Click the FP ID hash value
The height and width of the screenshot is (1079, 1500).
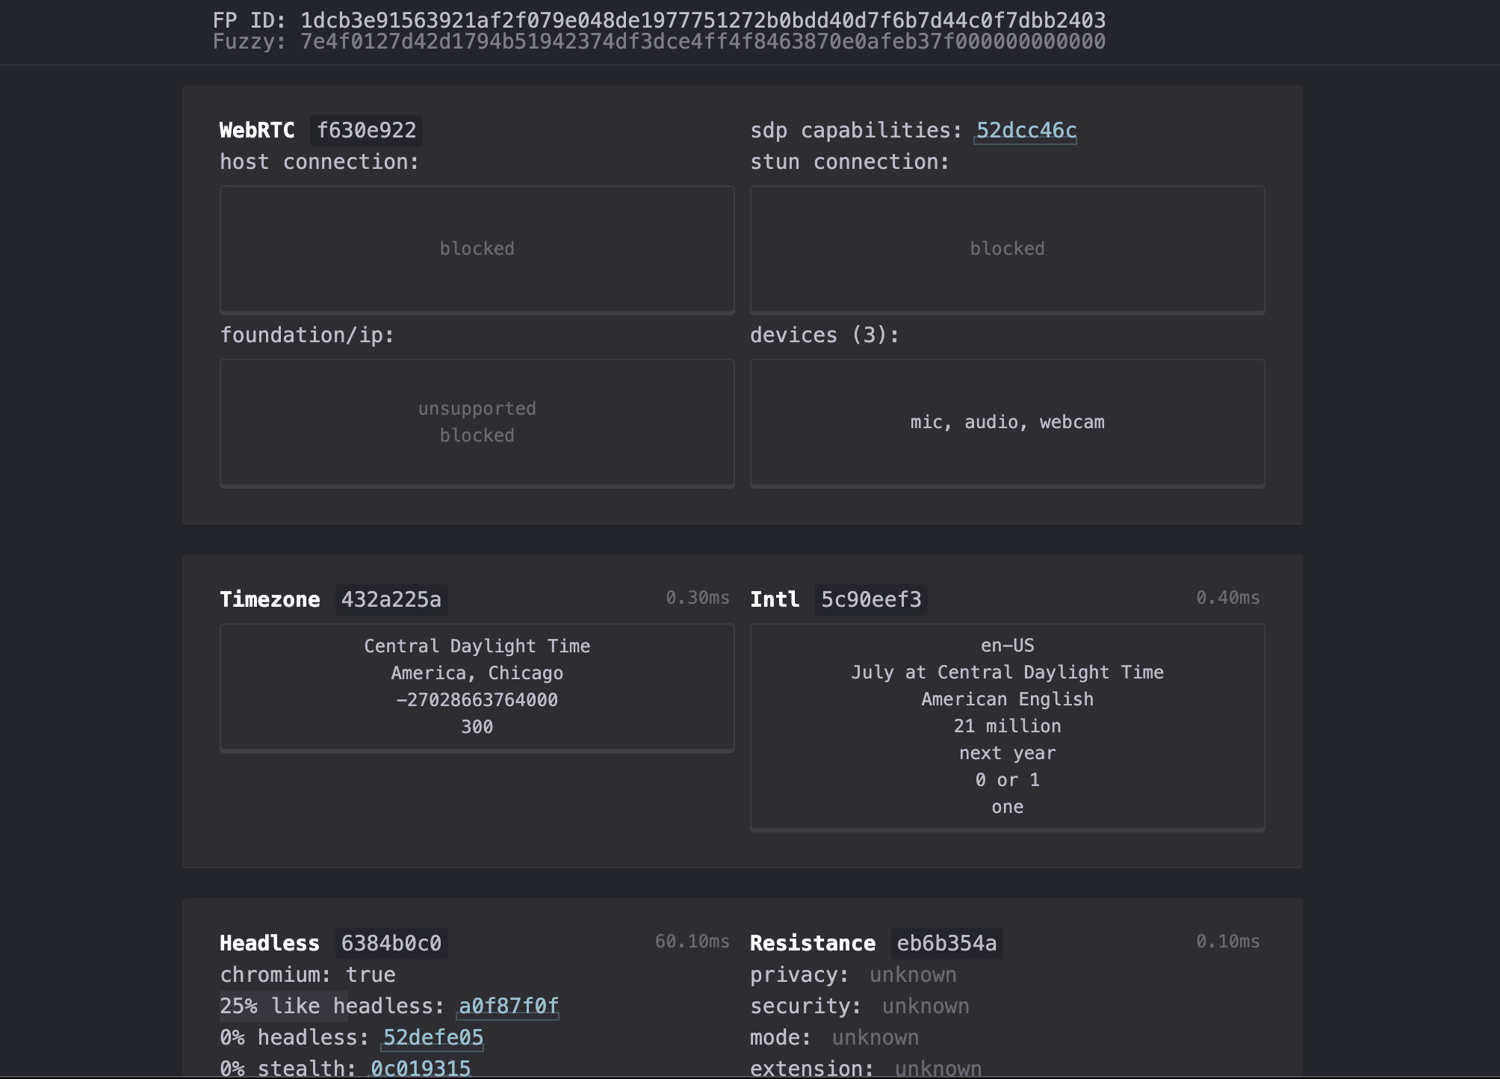pos(703,20)
